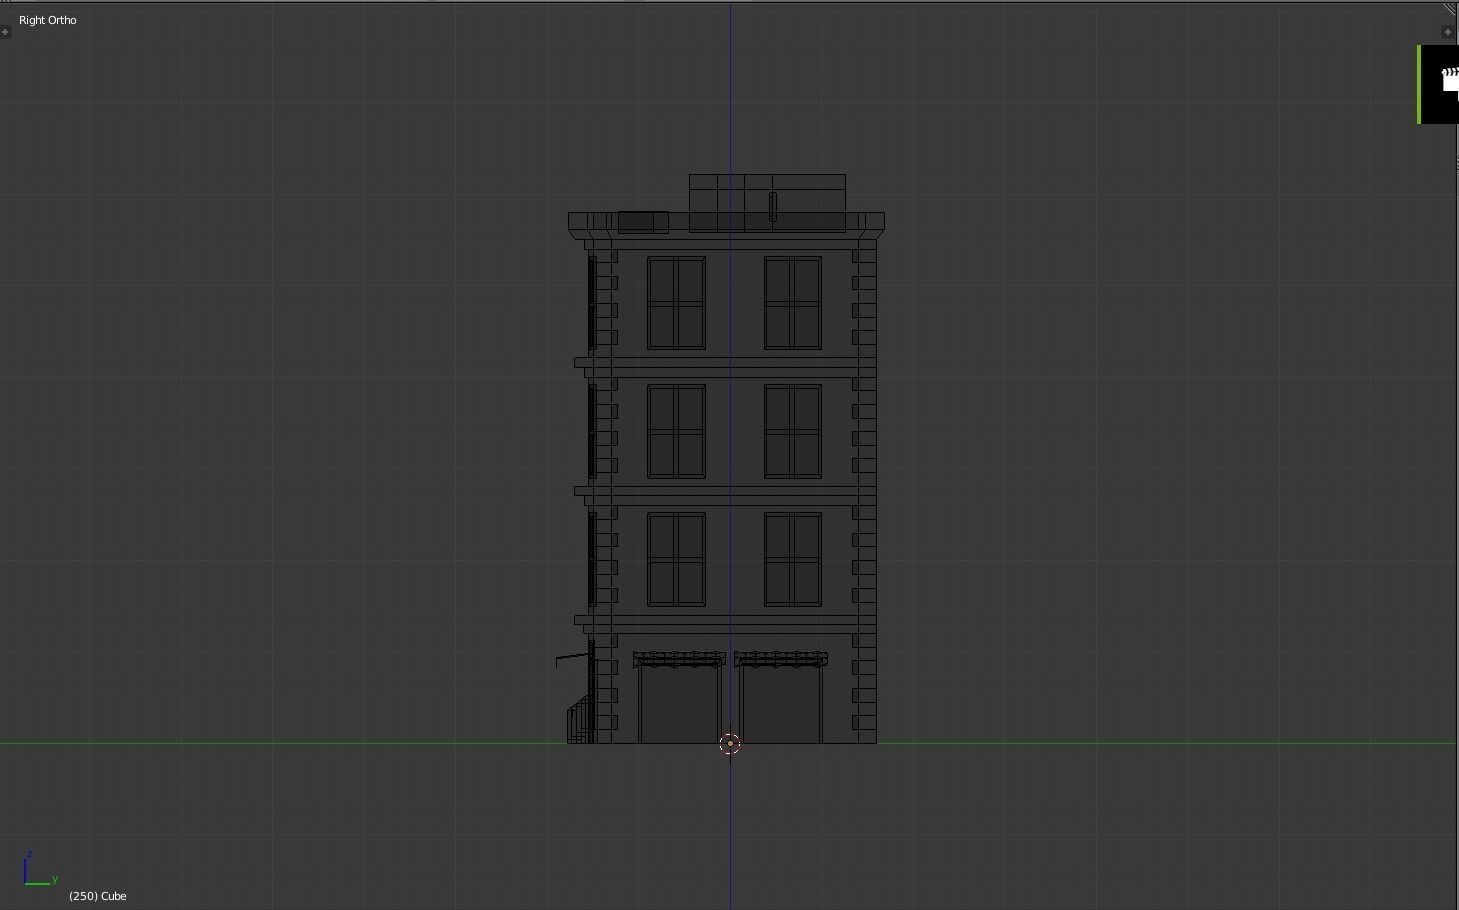The image size is (1459, 910).
Task: Select the awning above the left garage door
Action: (x=679, y=659)
